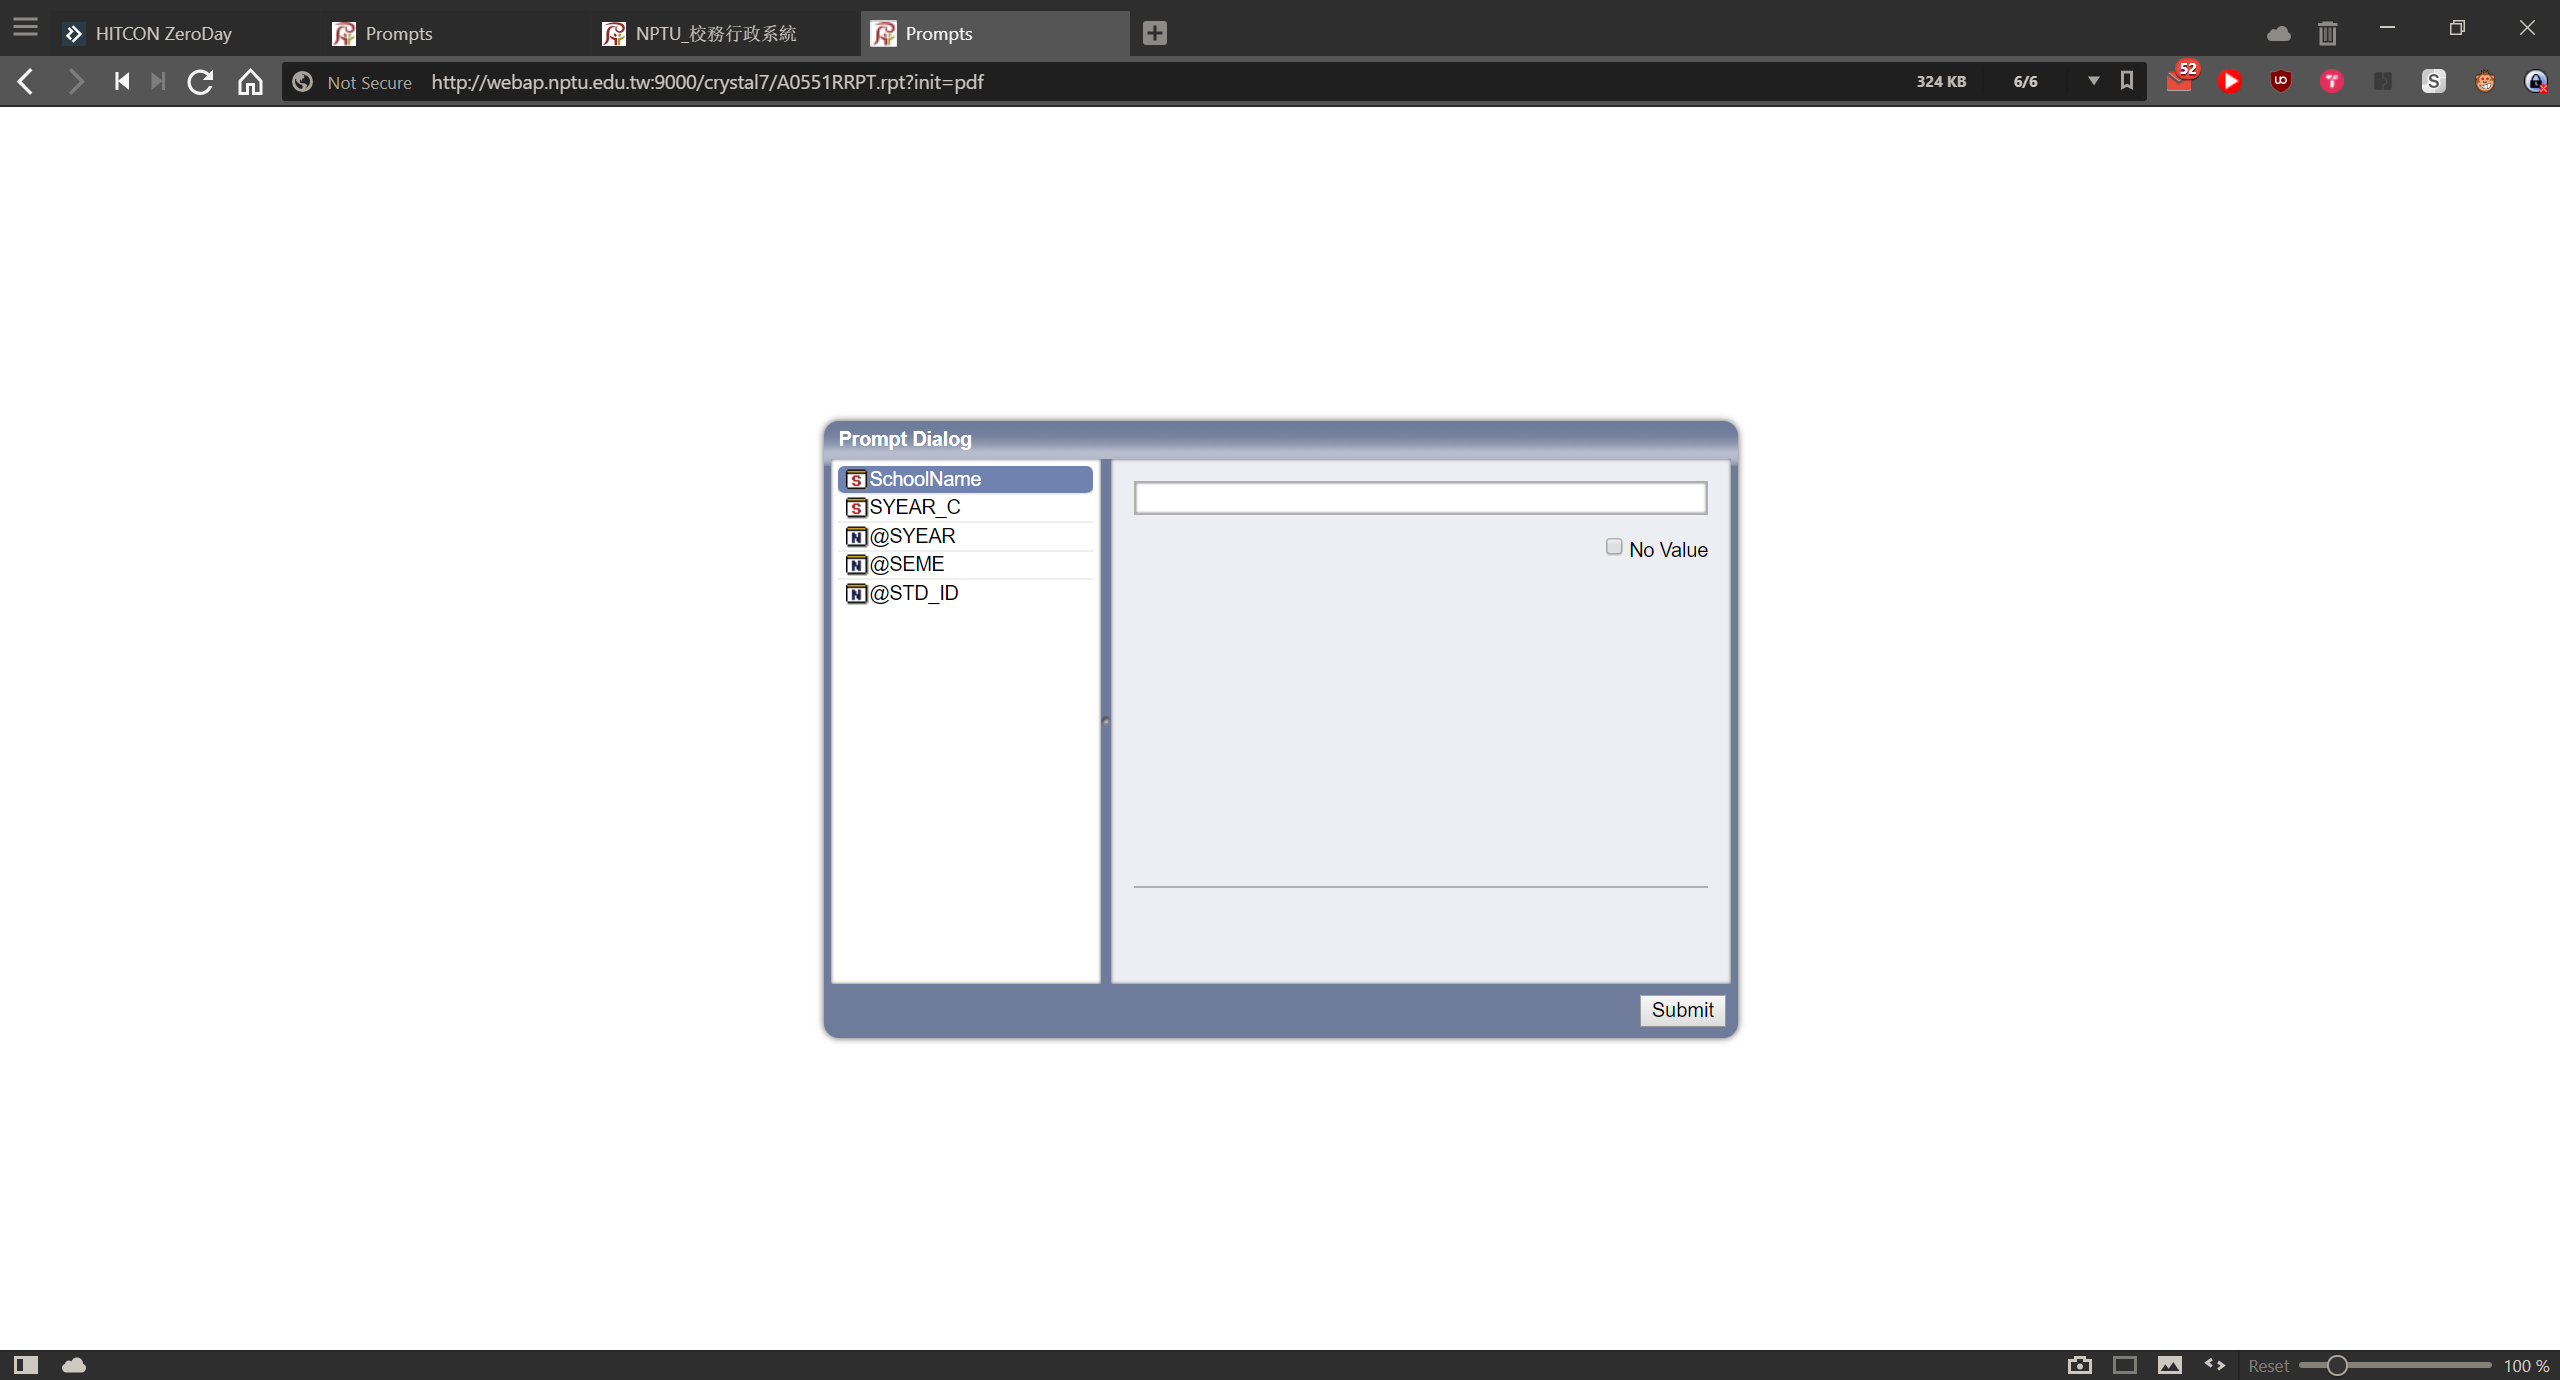Click the 324 KB page size indicator
Screen dimensions: 2560x1380
(x=1941, y=82)
